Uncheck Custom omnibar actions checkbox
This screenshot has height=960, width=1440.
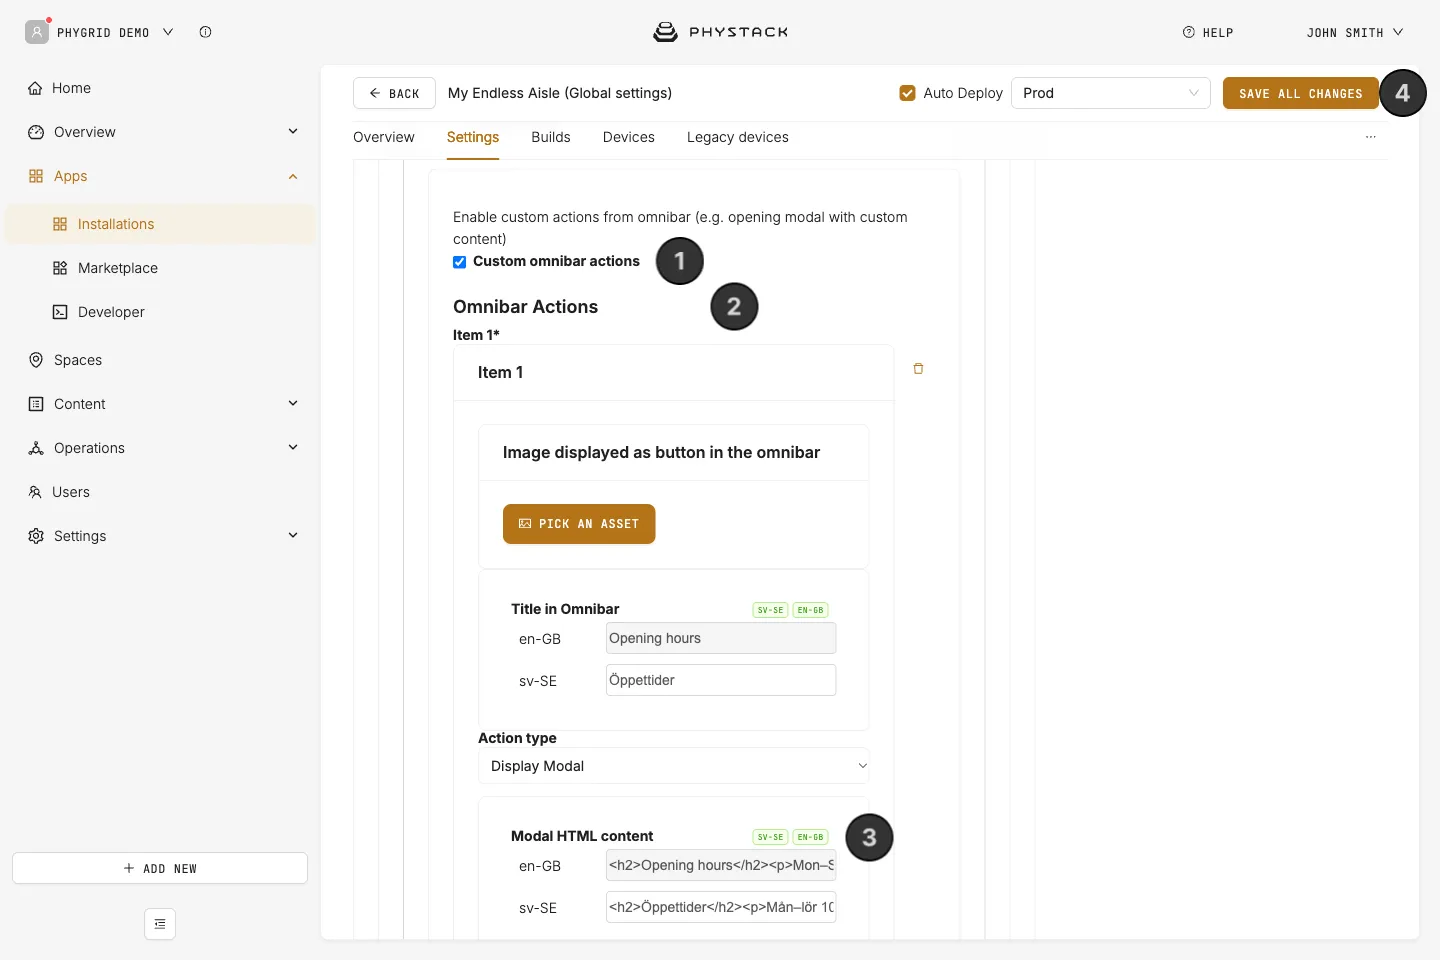point(460,262)
